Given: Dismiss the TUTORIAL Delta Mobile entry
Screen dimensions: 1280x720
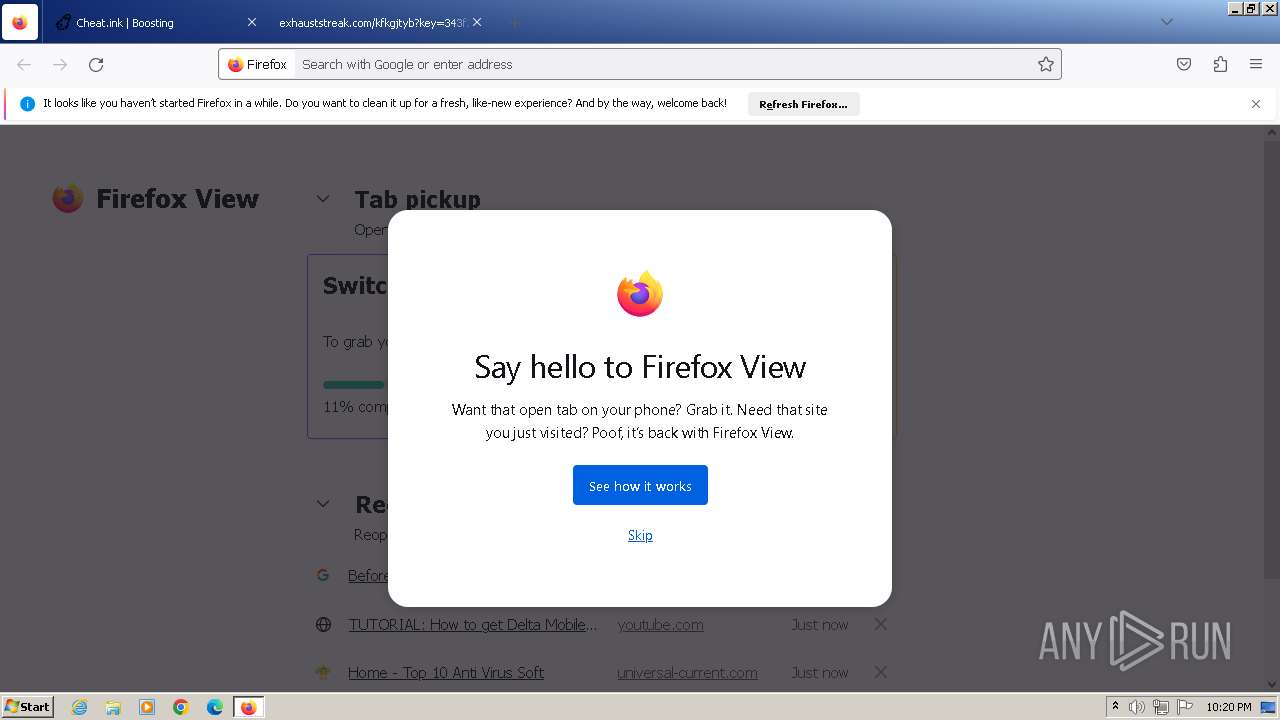Looking at the screenshot, I should (880, 624).
